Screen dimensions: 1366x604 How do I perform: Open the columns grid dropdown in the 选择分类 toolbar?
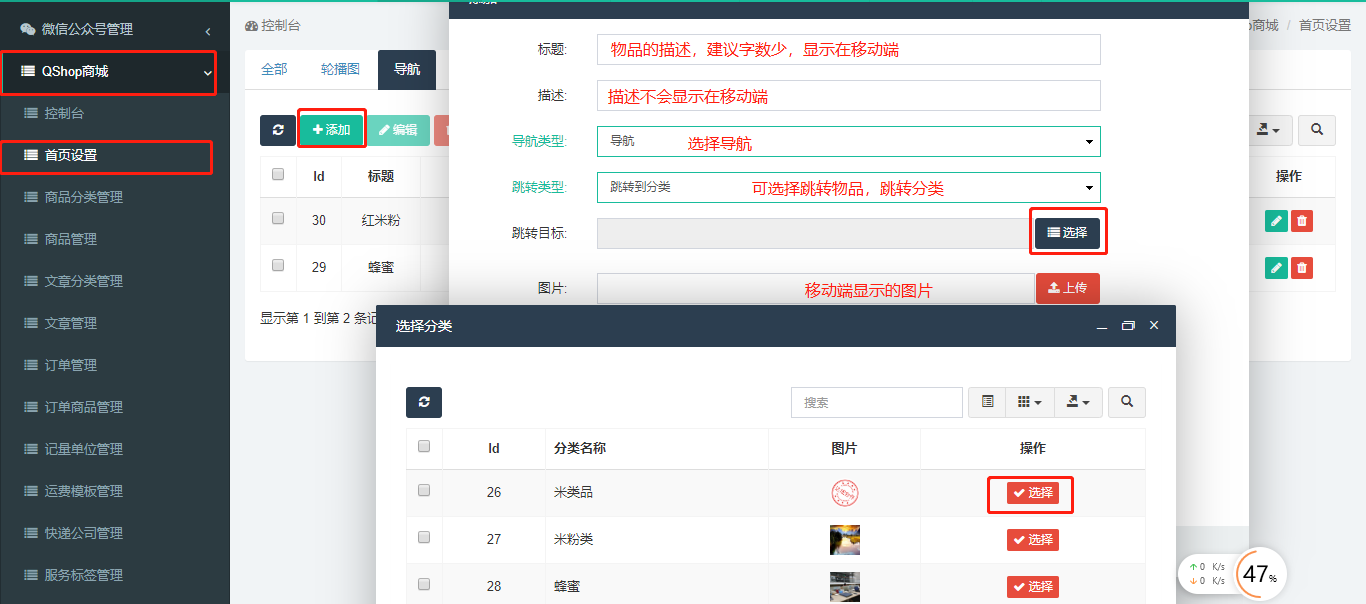tap(1029, 402)
